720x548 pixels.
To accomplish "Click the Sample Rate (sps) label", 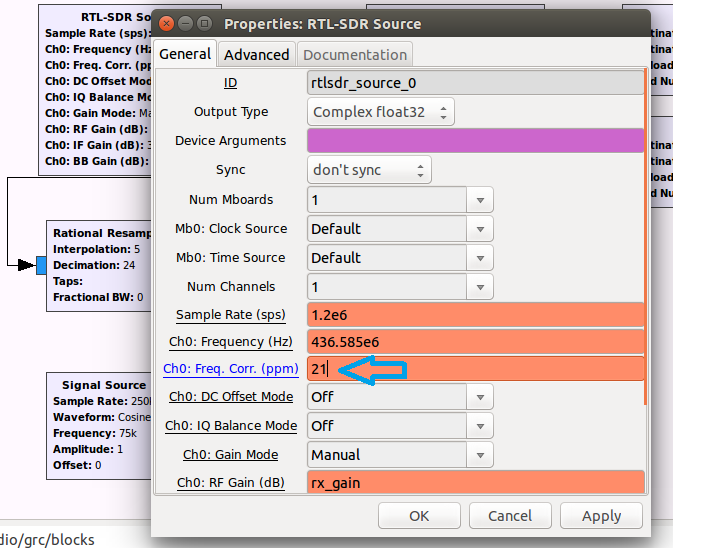I will point(231,315).
